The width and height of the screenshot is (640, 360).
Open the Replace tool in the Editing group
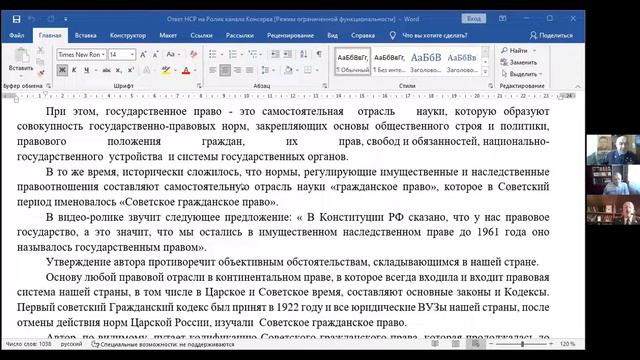pos(519,62)
